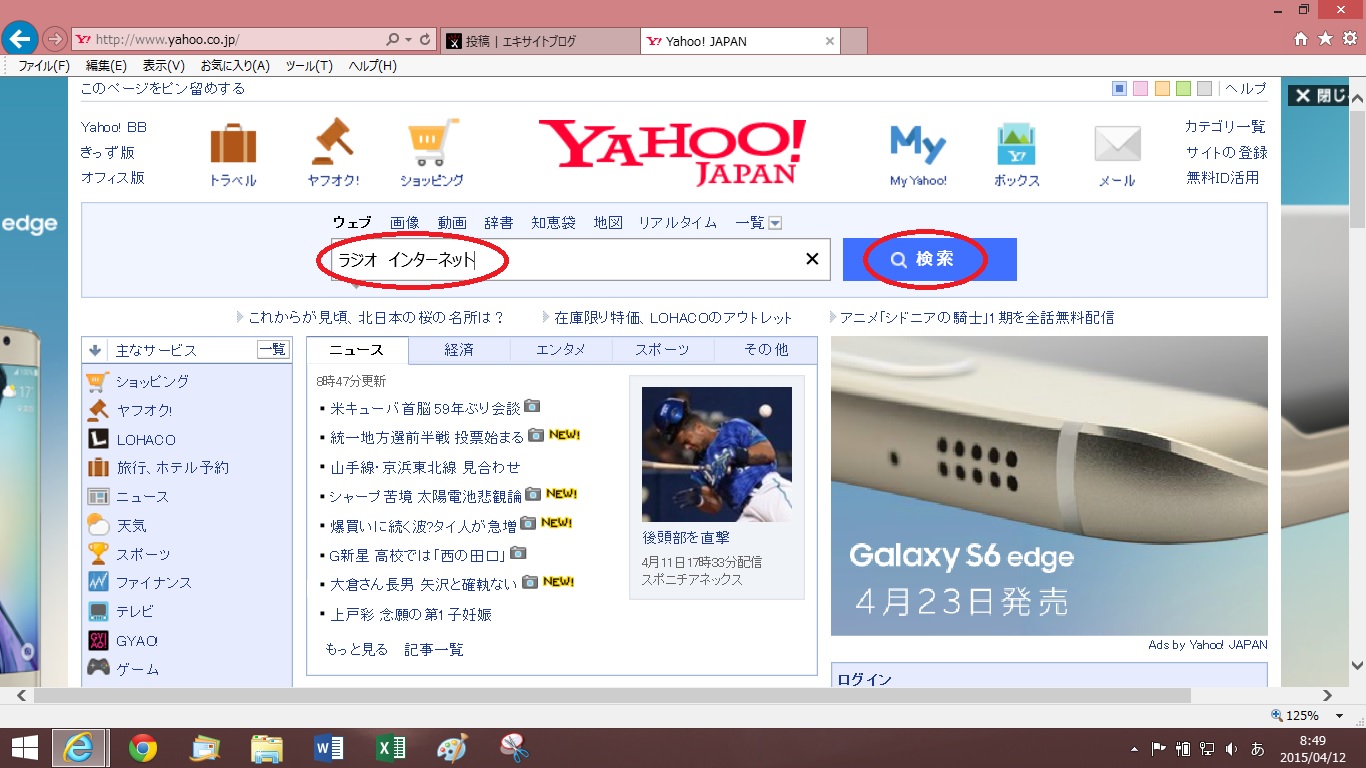1366x768 pixels.
Task: Click the 一覧 button in services header
Action: pos(273,350)
